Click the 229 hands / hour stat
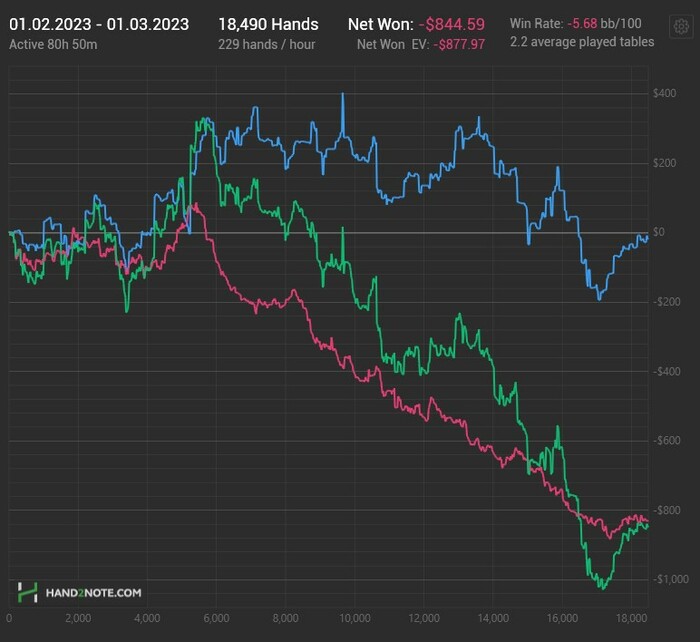 [265, 43]
